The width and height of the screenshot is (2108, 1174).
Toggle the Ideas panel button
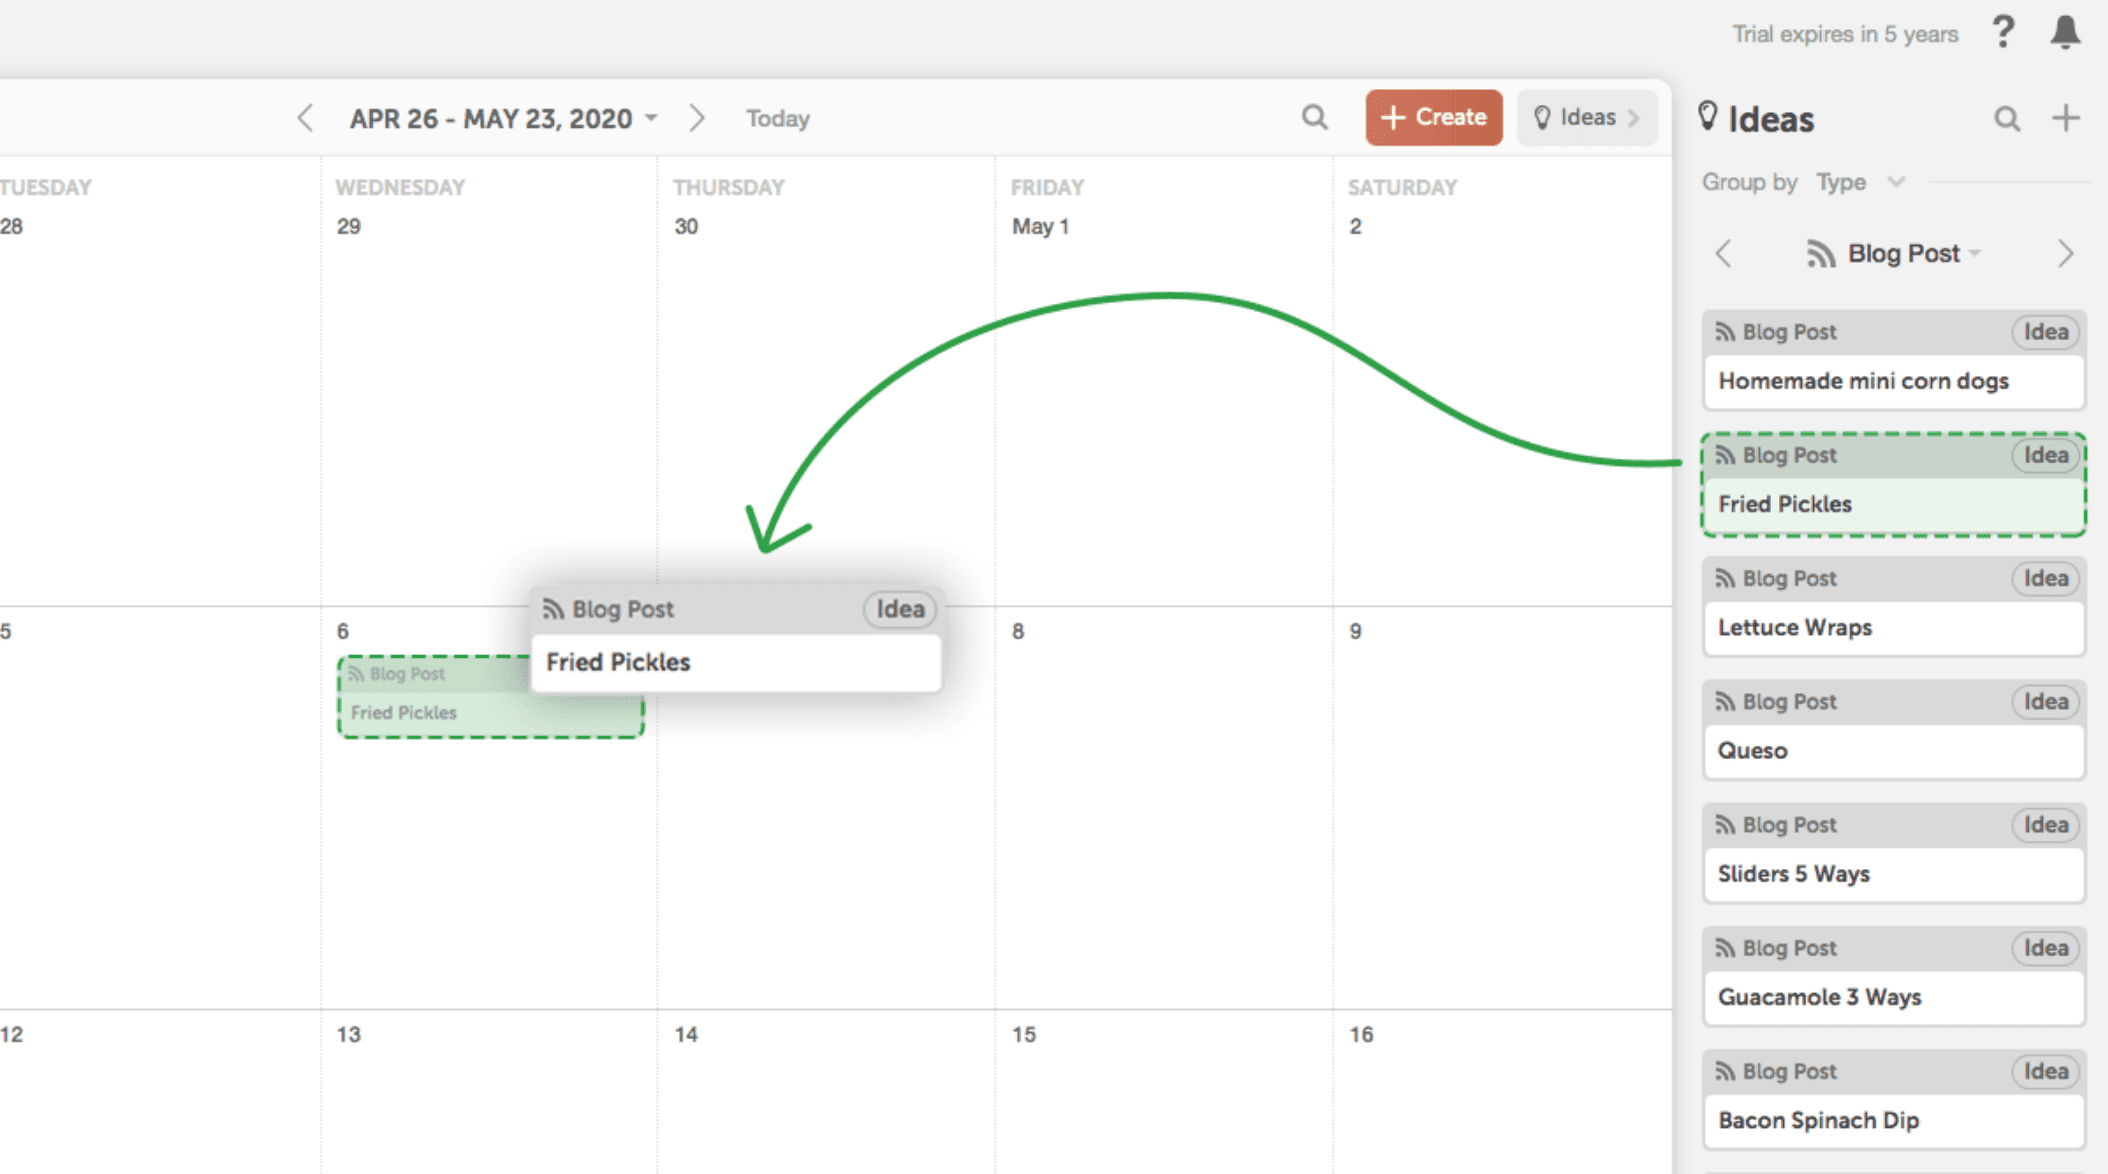coord(1586,118)
